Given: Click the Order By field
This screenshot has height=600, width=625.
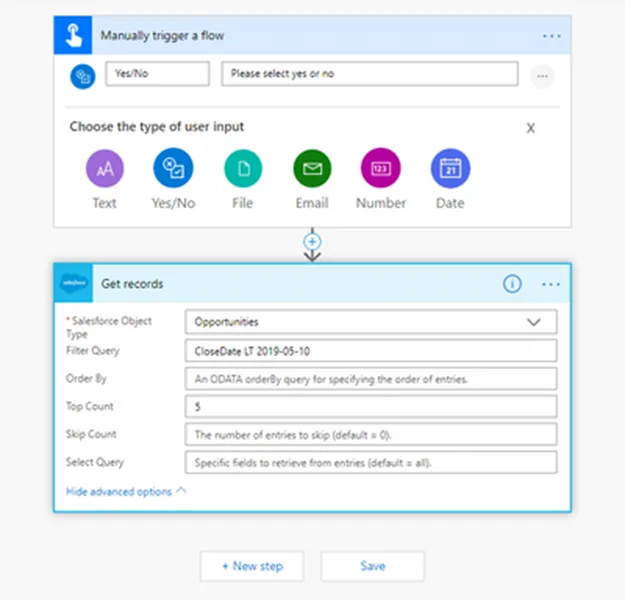Looking at the screenshot, I should 371,379.
